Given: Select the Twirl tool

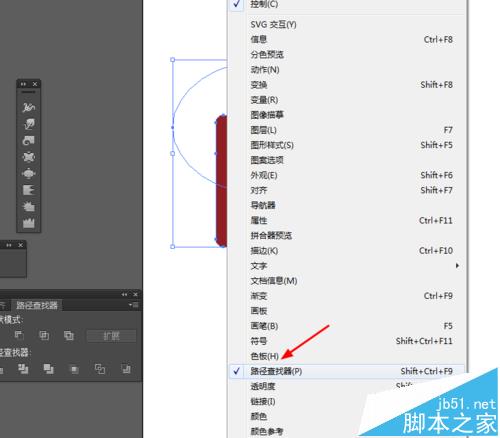Looking at the screenshot, I should click(29, 141).
